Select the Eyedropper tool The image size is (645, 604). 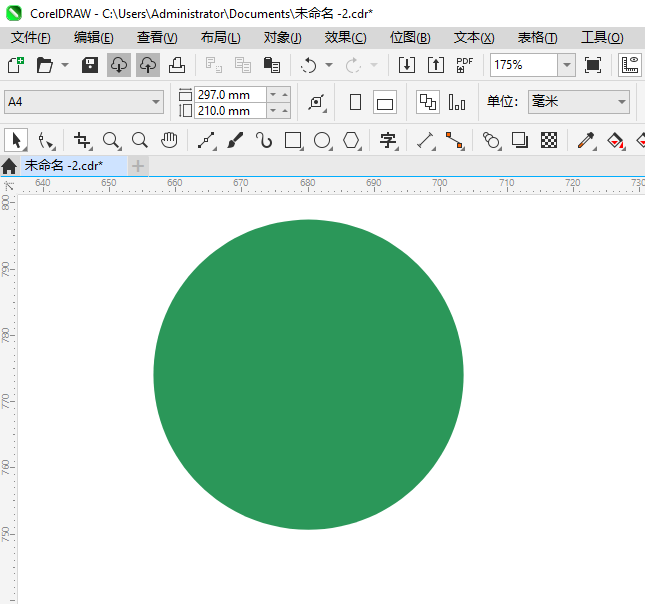click(586, 140)
